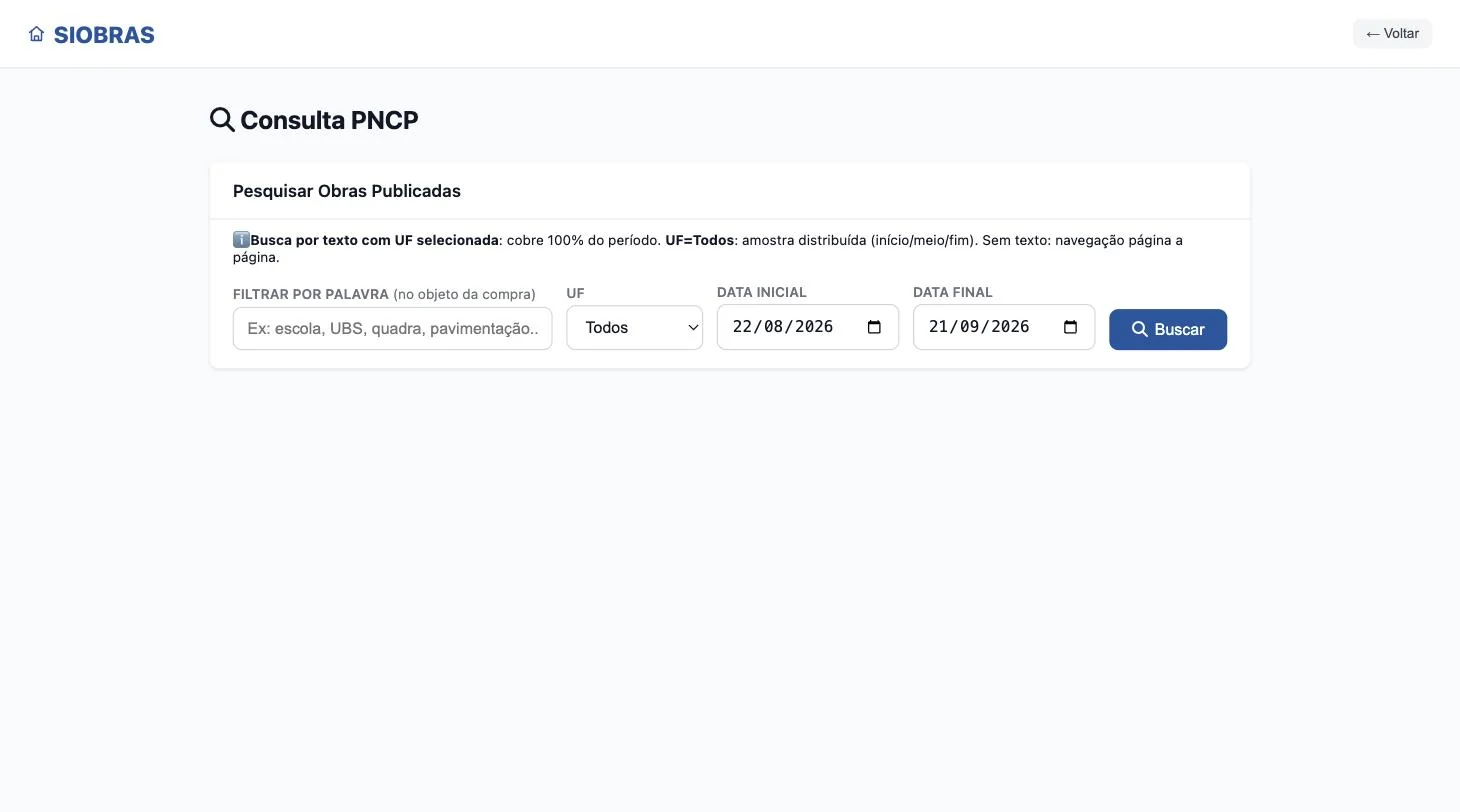This screenshot has height=812, width=1460.
Task: Click the Buscar search button
Action: pos(1168,329)
